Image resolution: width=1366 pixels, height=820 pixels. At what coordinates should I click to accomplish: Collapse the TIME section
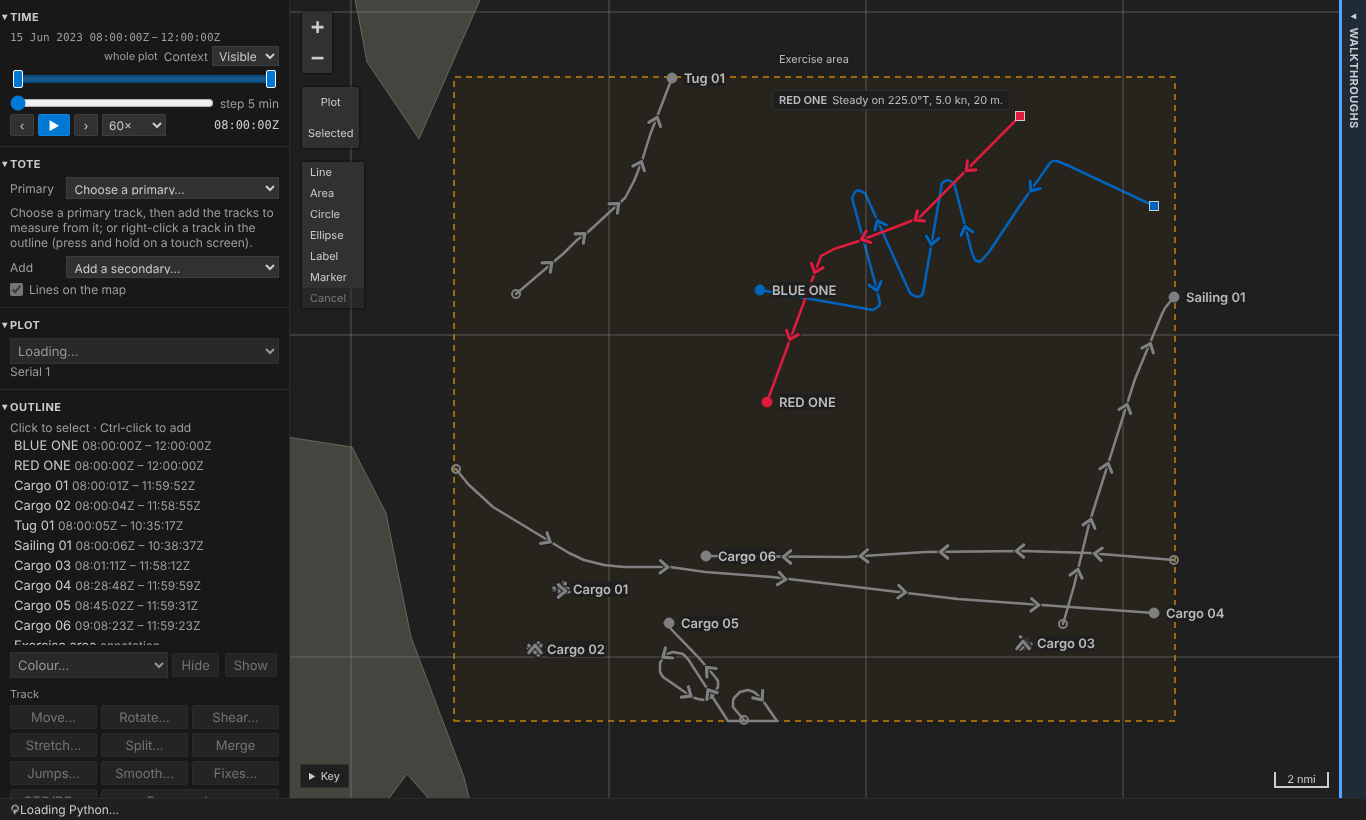[x=21, y=17]
